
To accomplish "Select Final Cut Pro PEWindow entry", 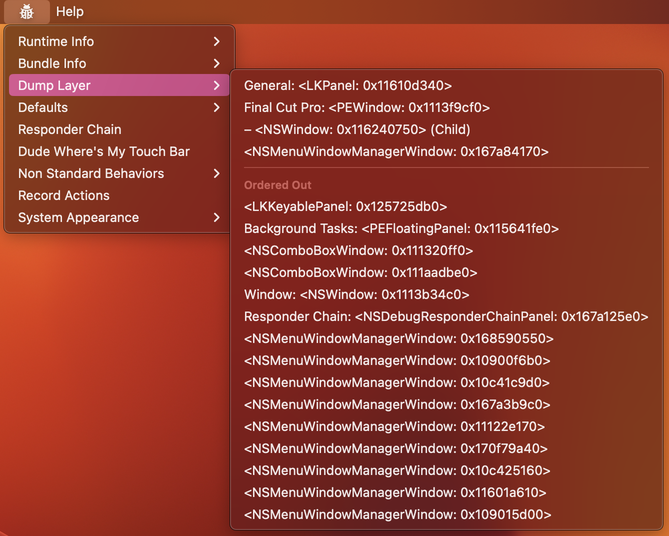I will click(446, 108).
